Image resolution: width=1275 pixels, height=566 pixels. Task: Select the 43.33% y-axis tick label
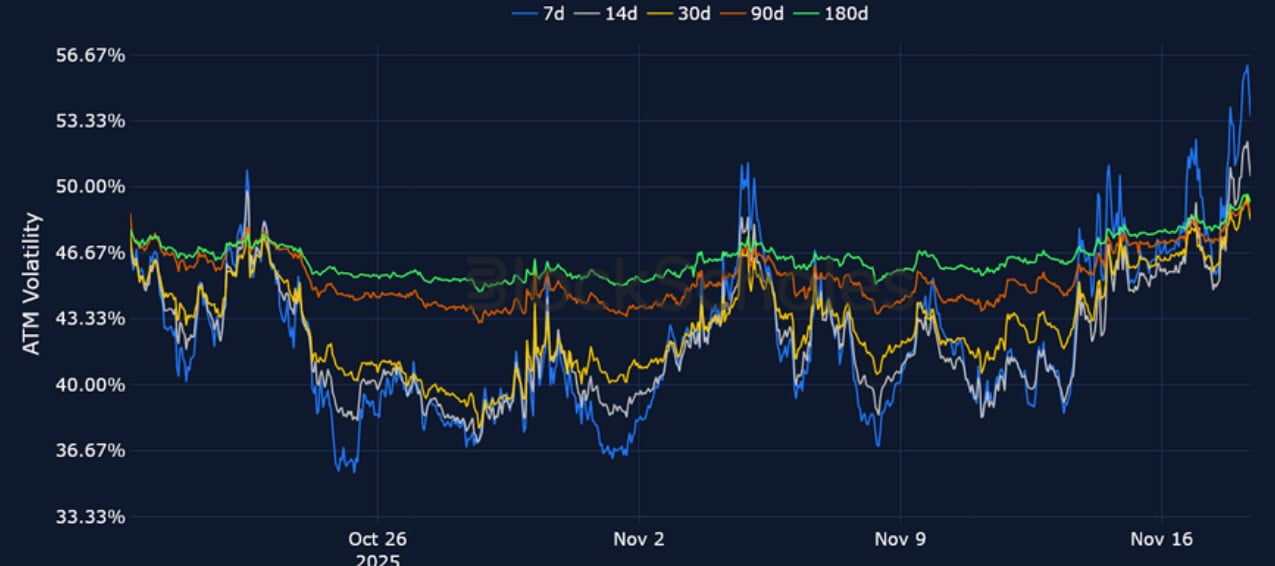point(89,319)
